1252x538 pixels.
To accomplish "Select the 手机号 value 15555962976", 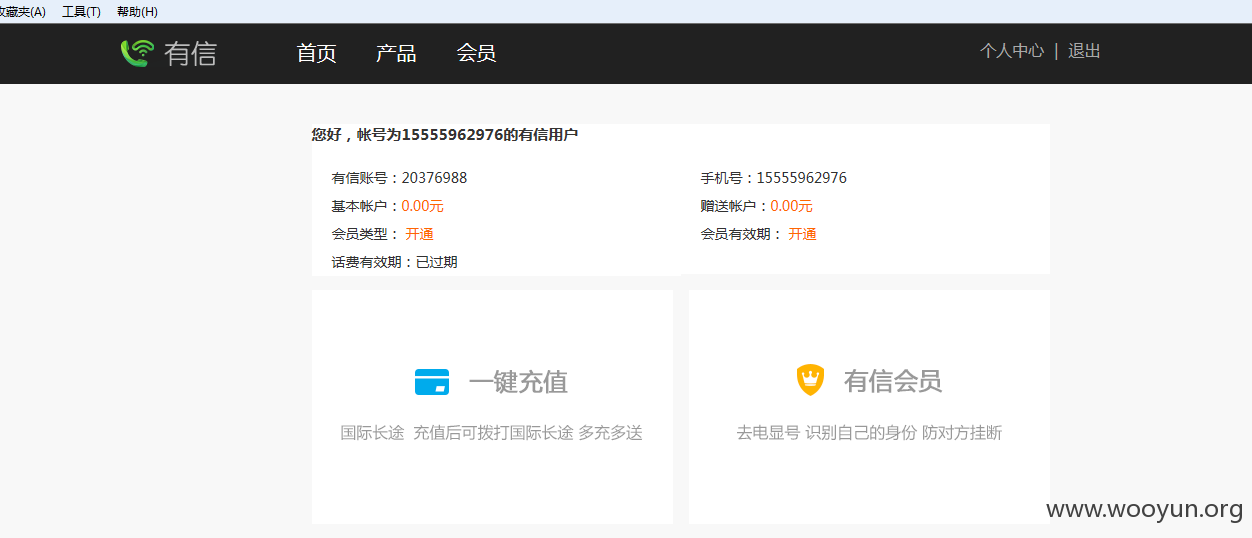I will point(802,178).
